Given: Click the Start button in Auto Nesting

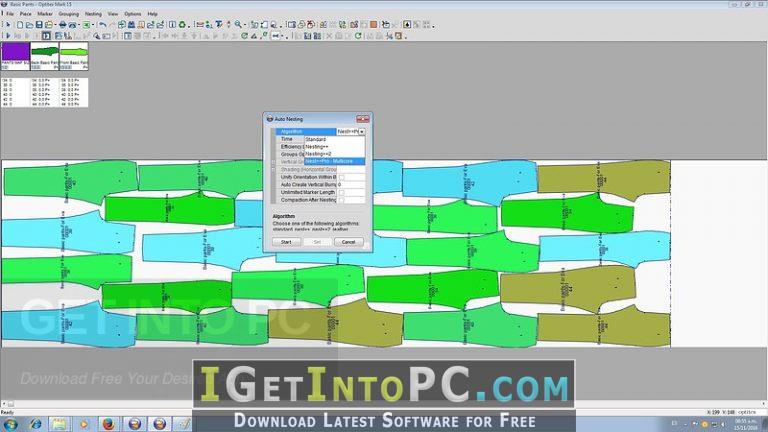Looking at the screenshot, I should point(286,242).
